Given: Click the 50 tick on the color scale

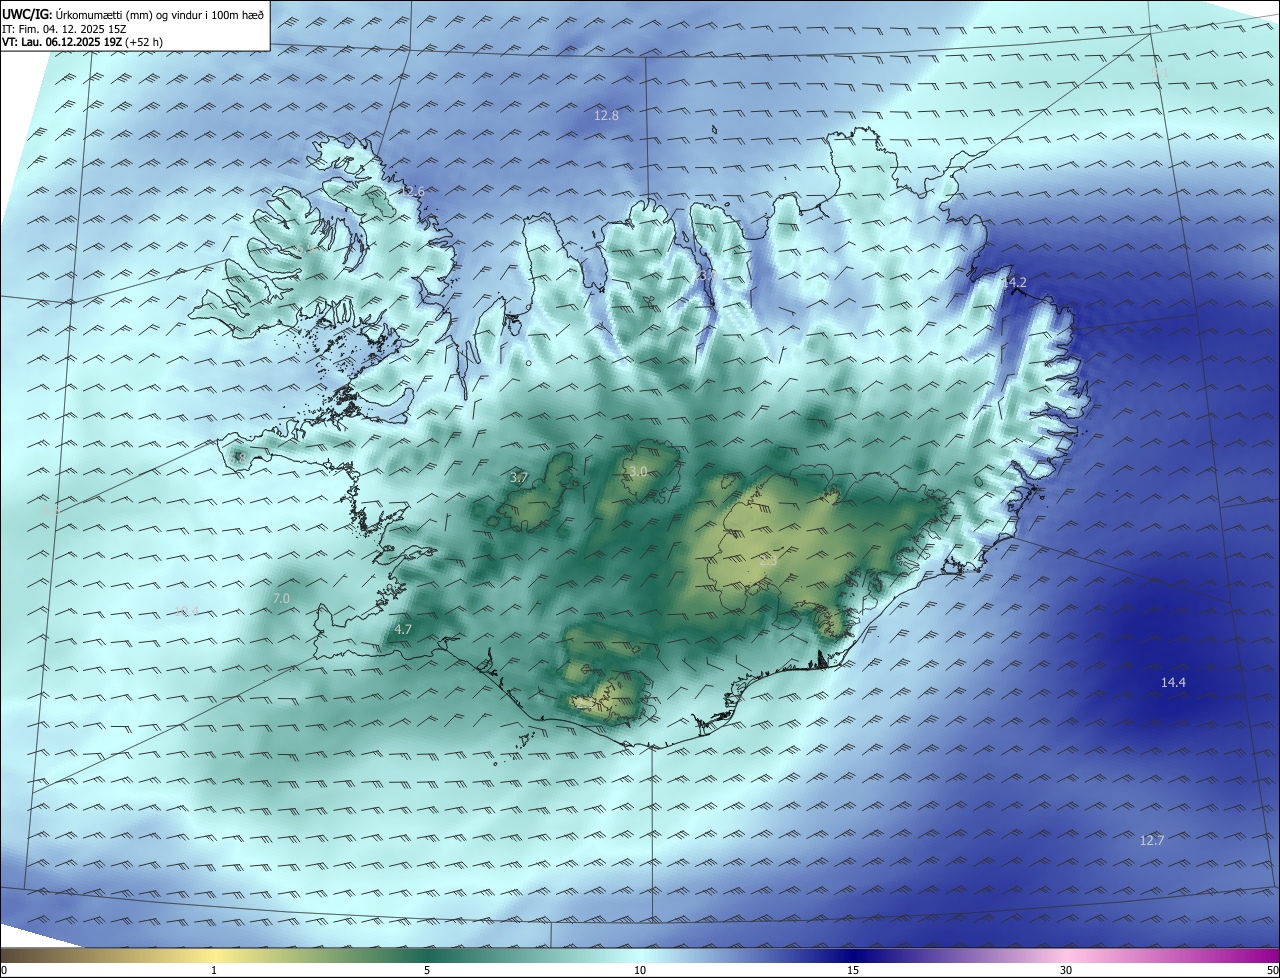Looking at the screenshot, I should point(1273,970).
